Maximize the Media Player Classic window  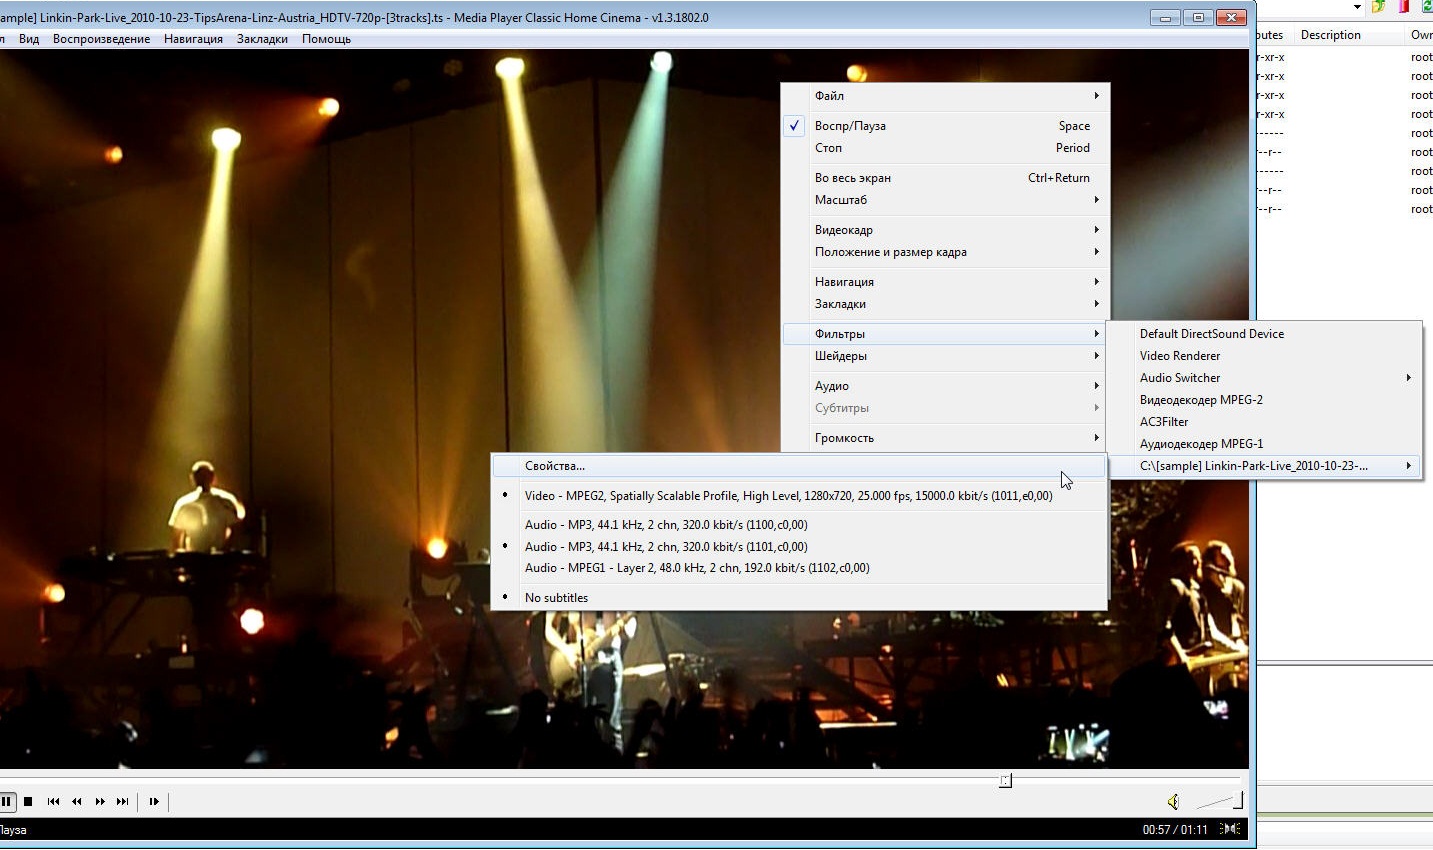[1198, 17]
